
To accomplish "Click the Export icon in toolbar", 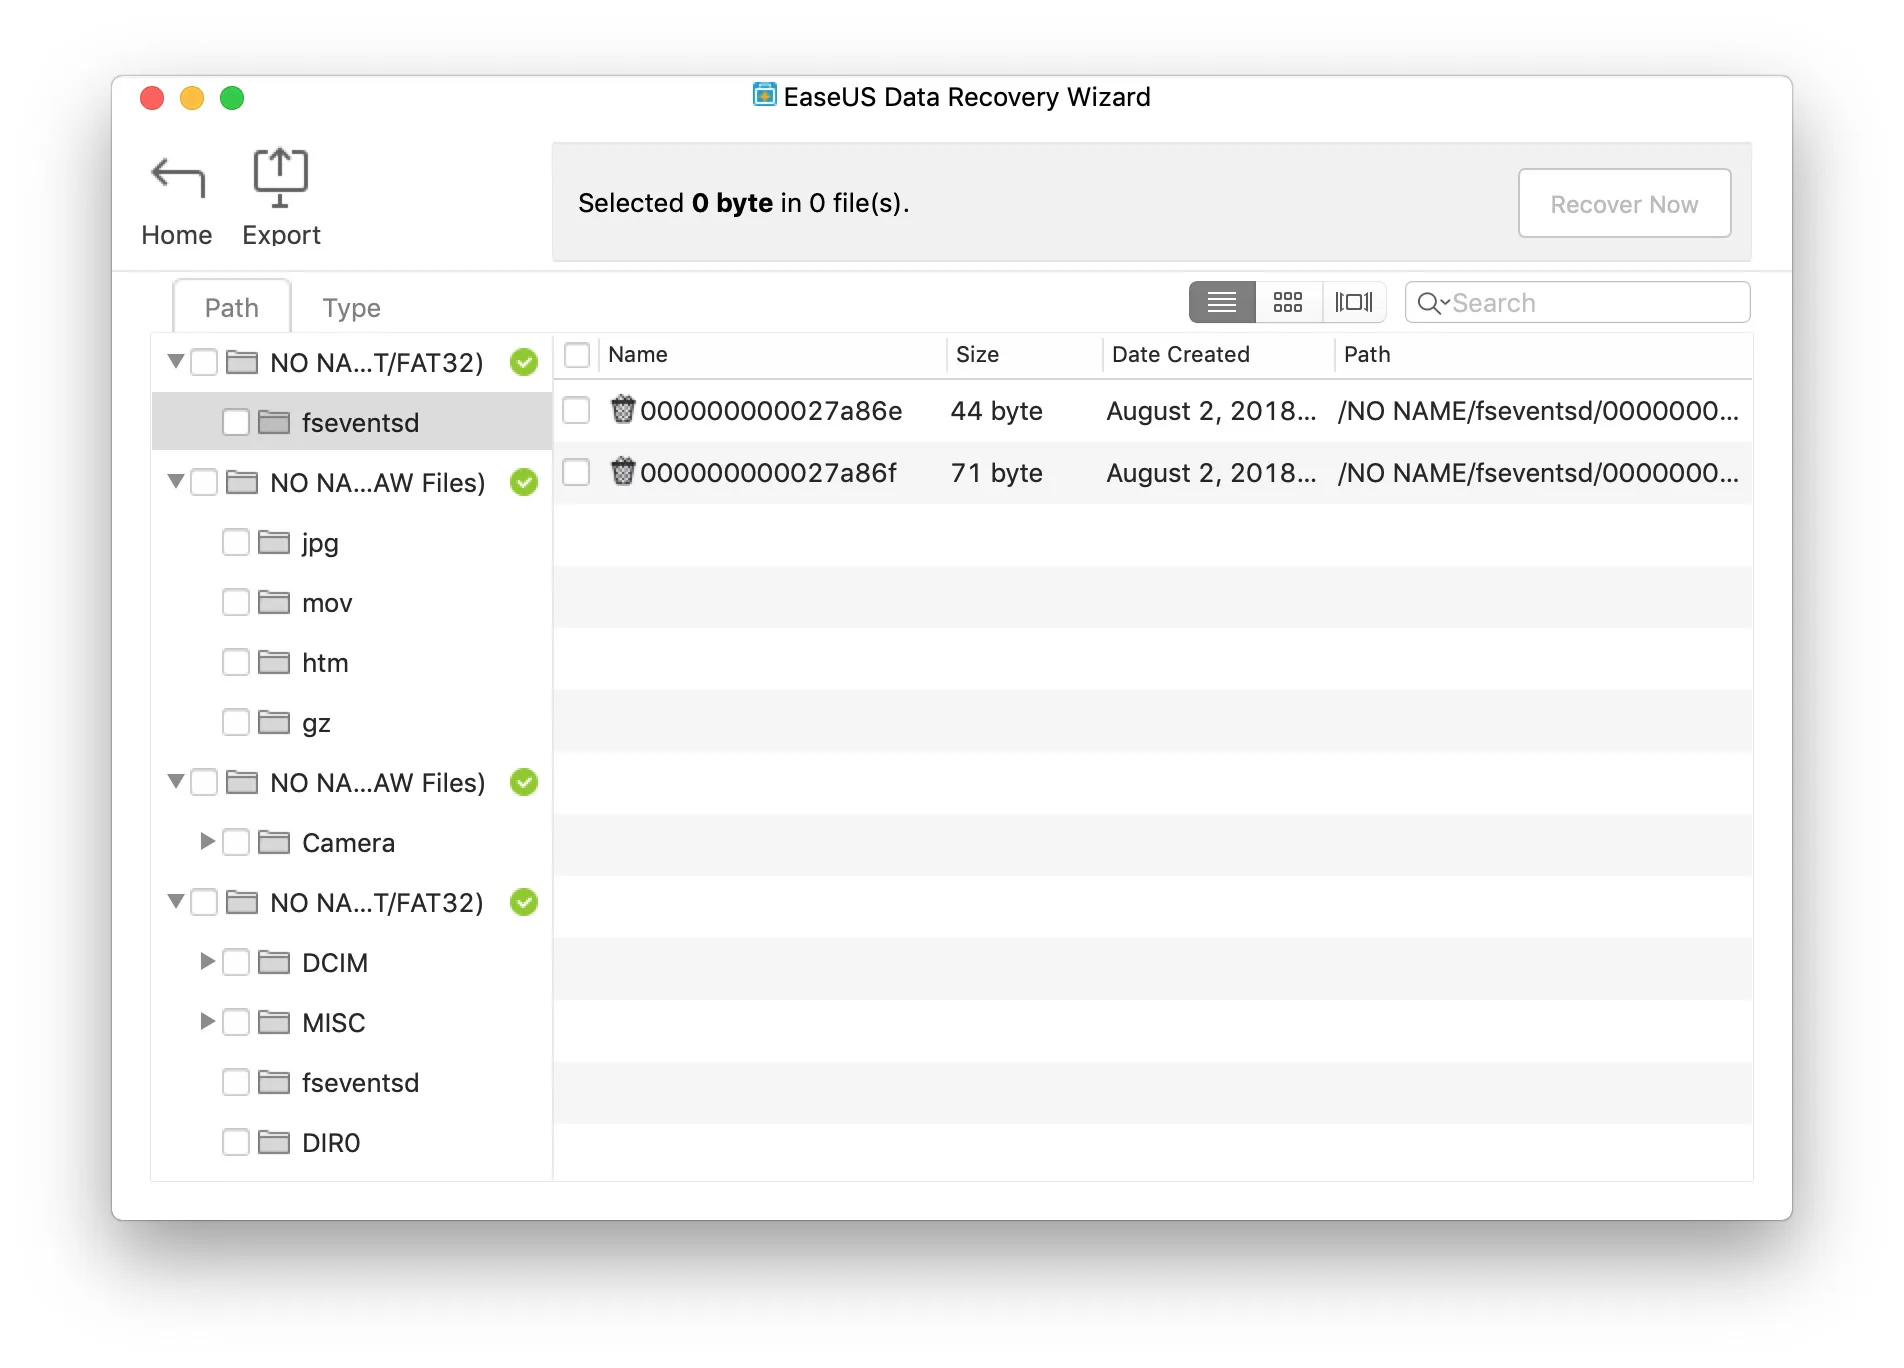I will 280,178.
